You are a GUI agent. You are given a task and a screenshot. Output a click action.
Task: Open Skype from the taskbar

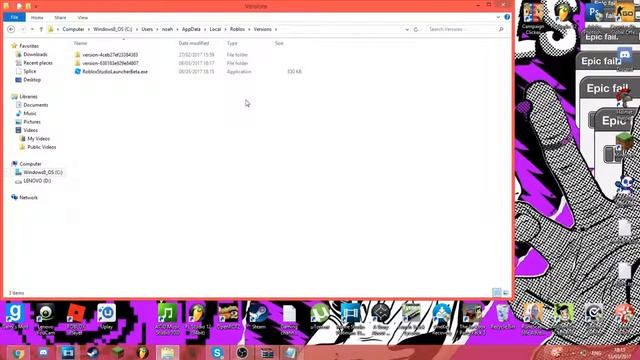pyautogui.click(x=217, y=353)
